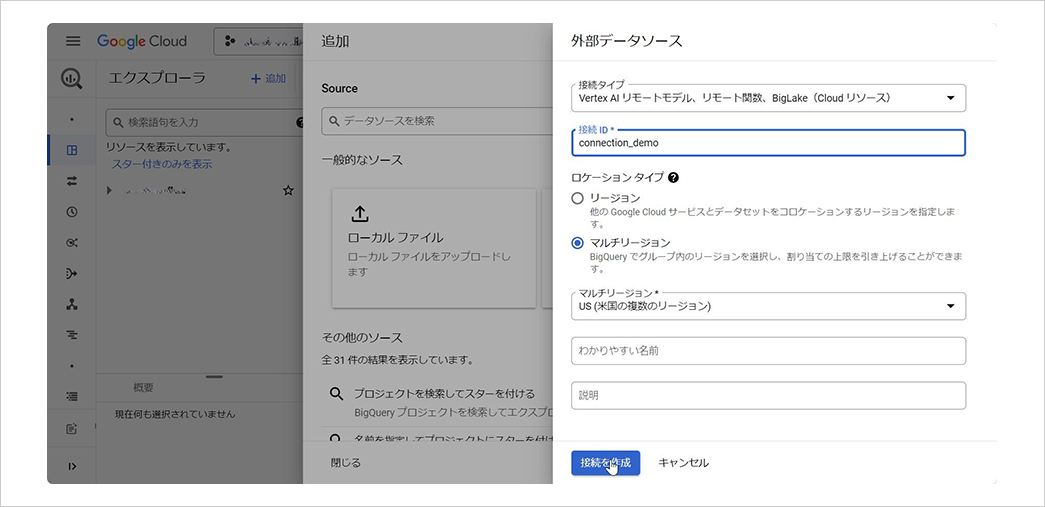The image size is (1045, 507).
Task: Click the わかりやすい名前 input field
Action: (x=768, y=350)
